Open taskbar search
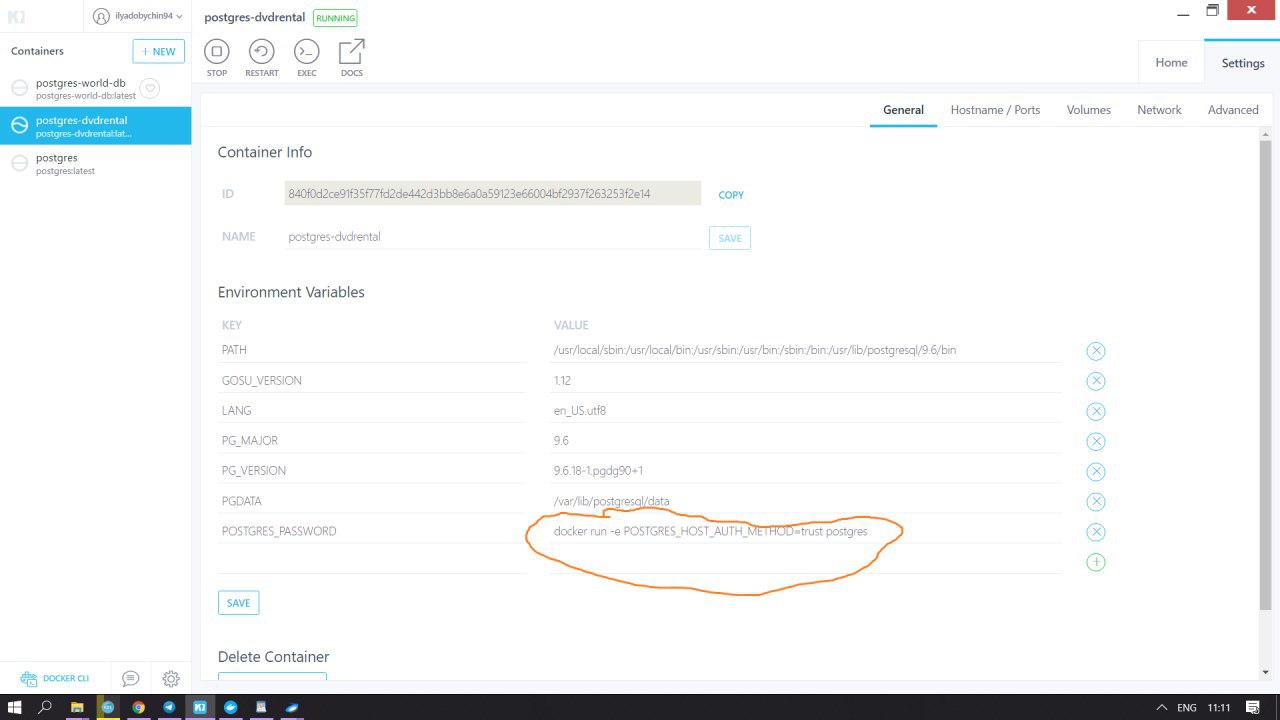Viewport: 1280px width, 720px height. coord(45,707)
